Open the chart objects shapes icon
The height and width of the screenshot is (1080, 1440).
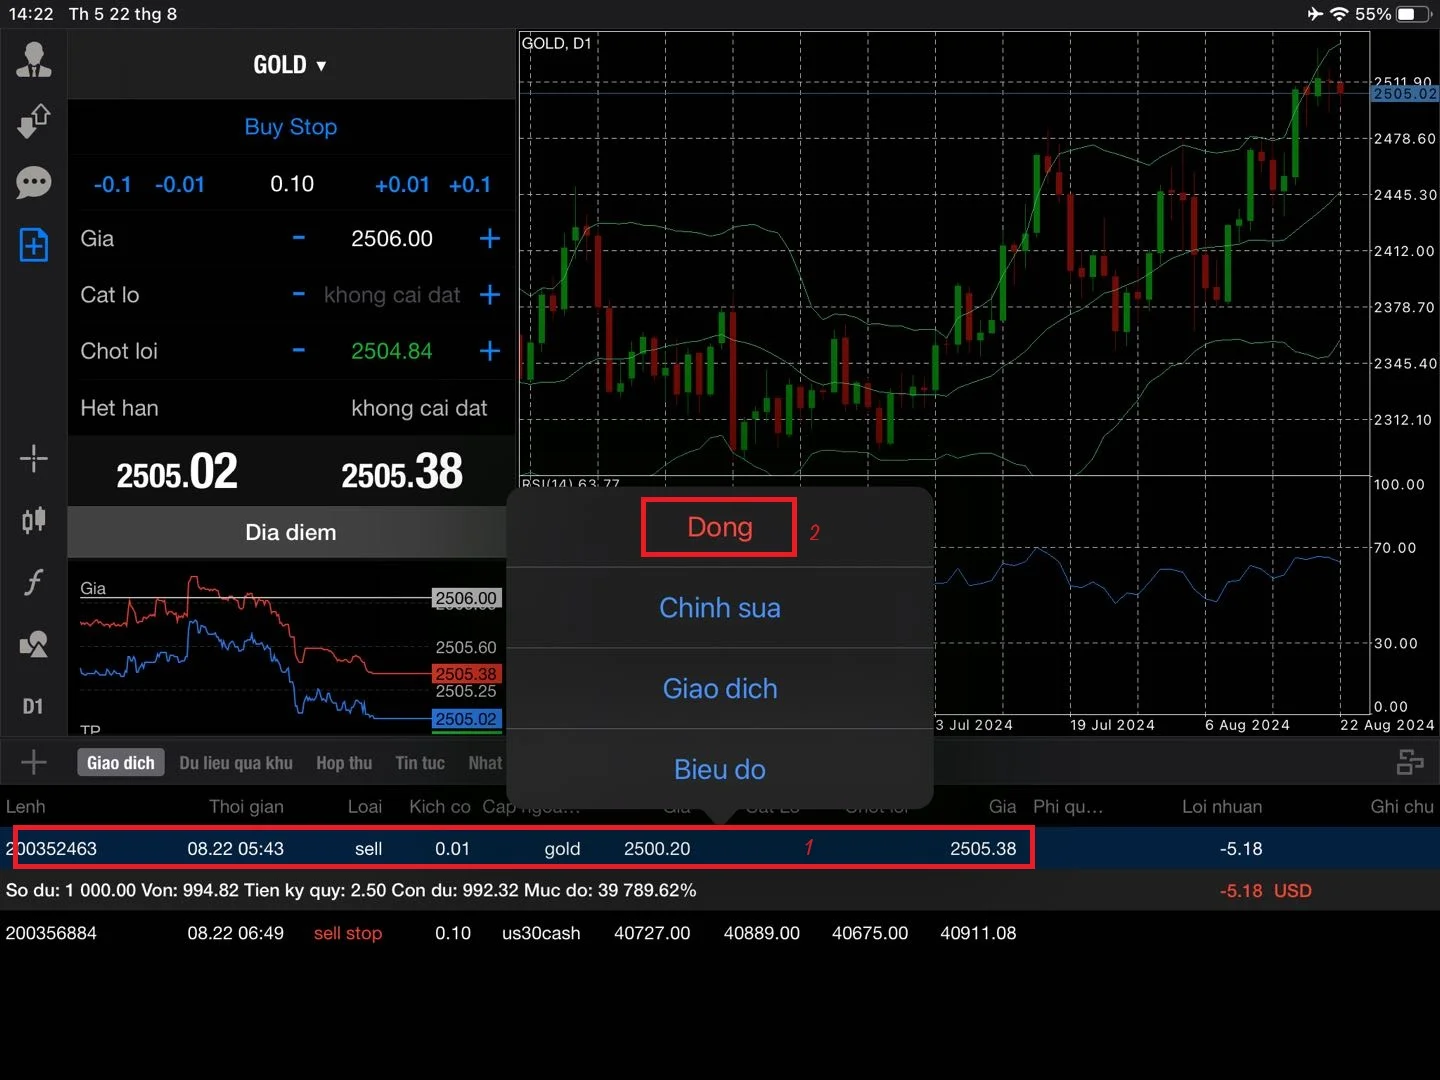coord(34,644)
